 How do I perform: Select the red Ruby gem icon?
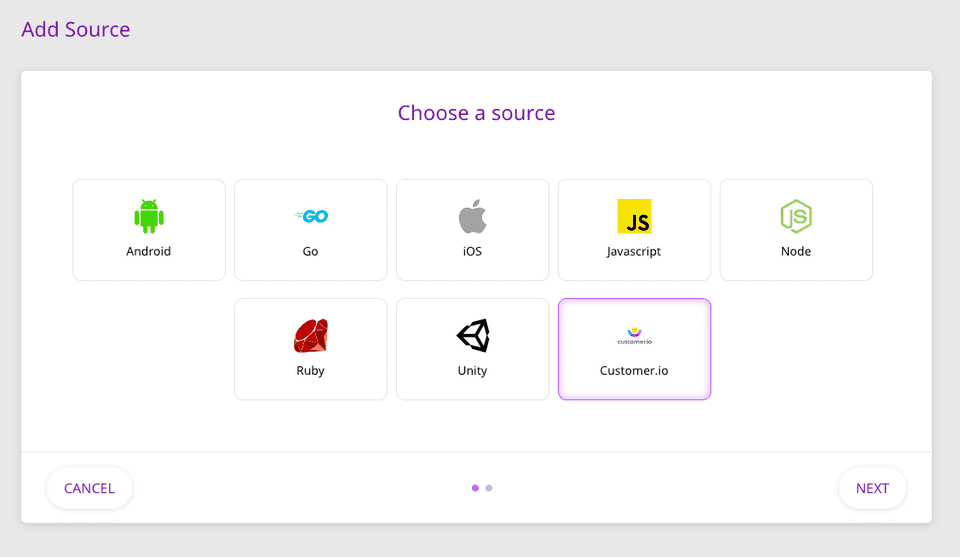(x=311, y=335)
